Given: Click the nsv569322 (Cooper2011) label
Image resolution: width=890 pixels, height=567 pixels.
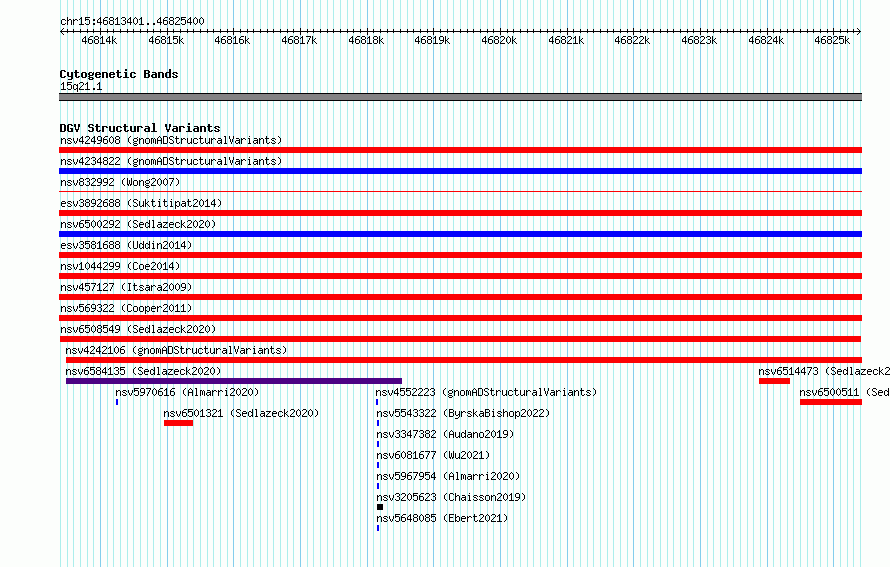Looking at the screenshot, I should coord(126,308).
